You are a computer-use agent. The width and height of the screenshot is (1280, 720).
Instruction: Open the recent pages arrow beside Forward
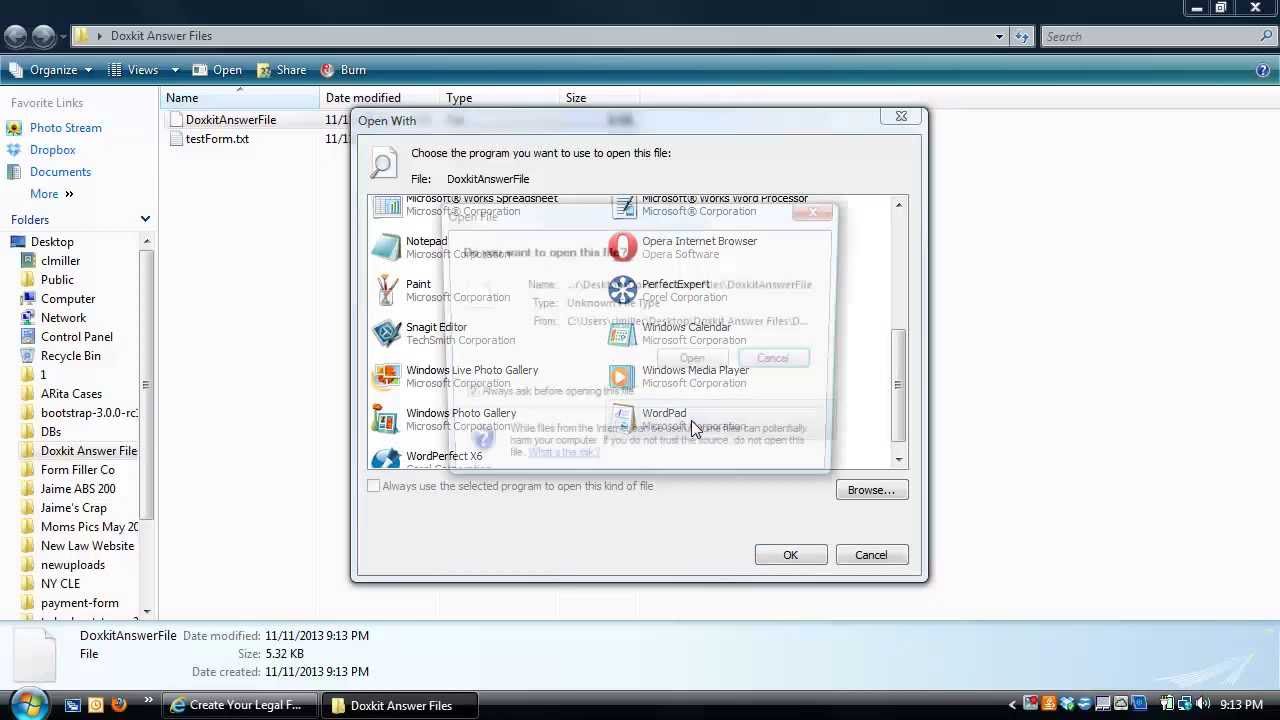(x=63, y=36)
